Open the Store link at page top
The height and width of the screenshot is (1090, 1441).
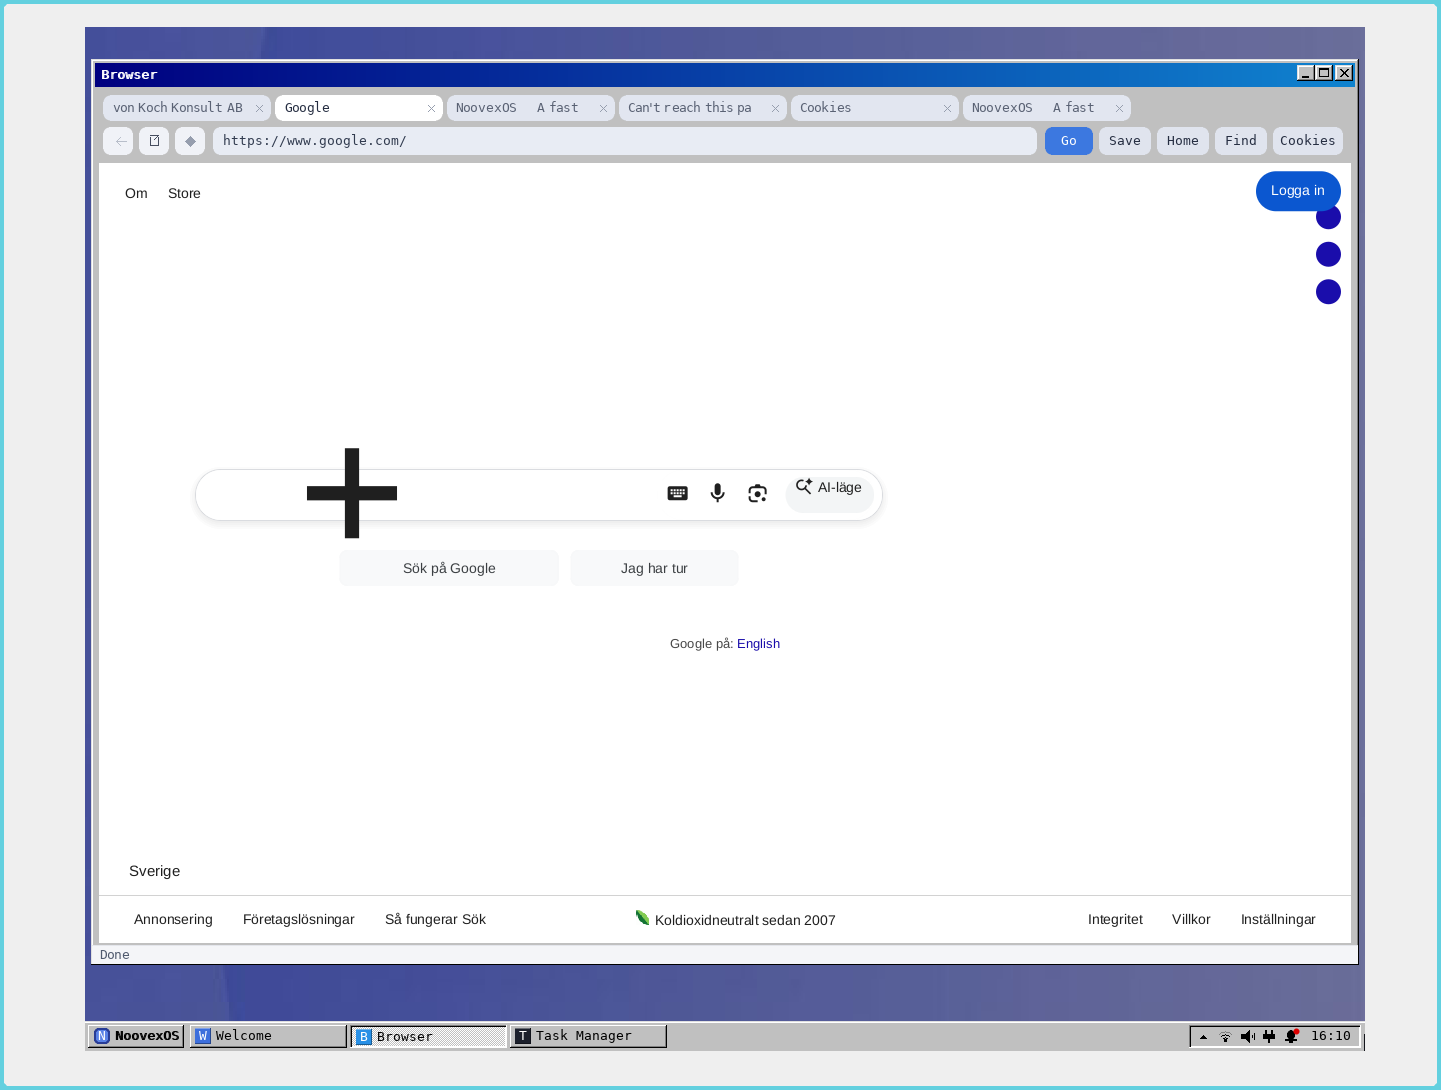tap(184, 193)
